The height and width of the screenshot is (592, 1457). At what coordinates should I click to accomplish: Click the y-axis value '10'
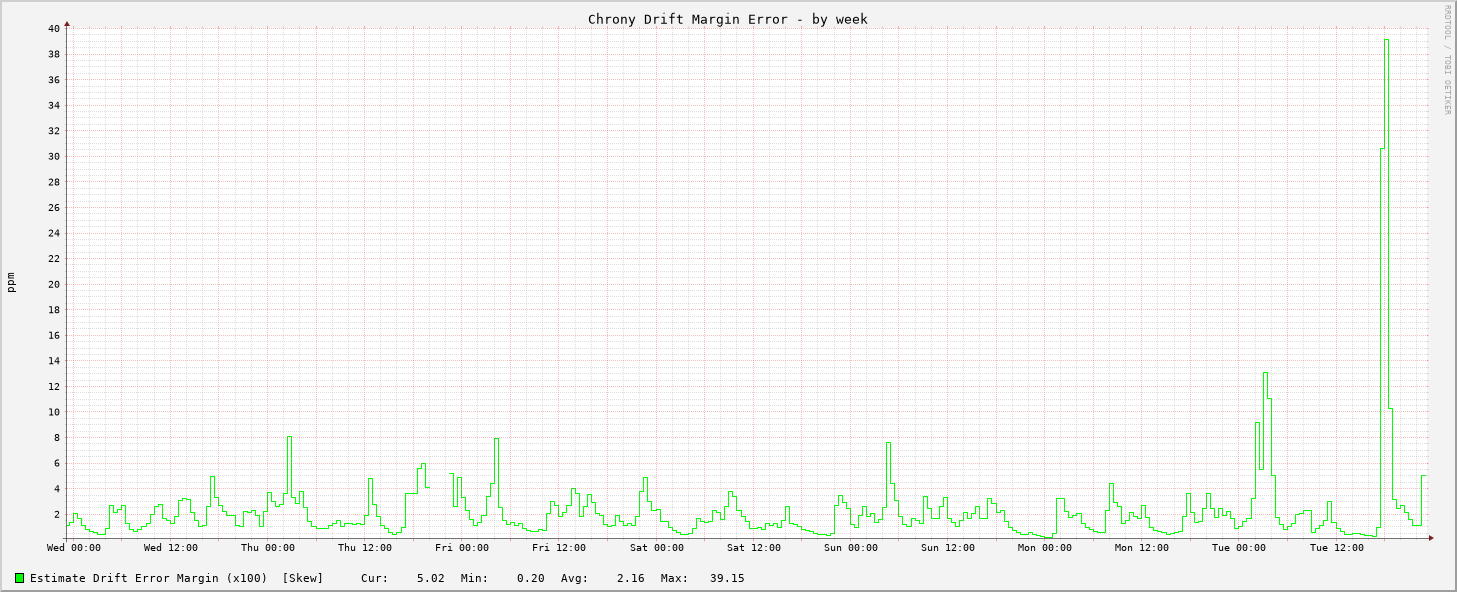point(54,412)
